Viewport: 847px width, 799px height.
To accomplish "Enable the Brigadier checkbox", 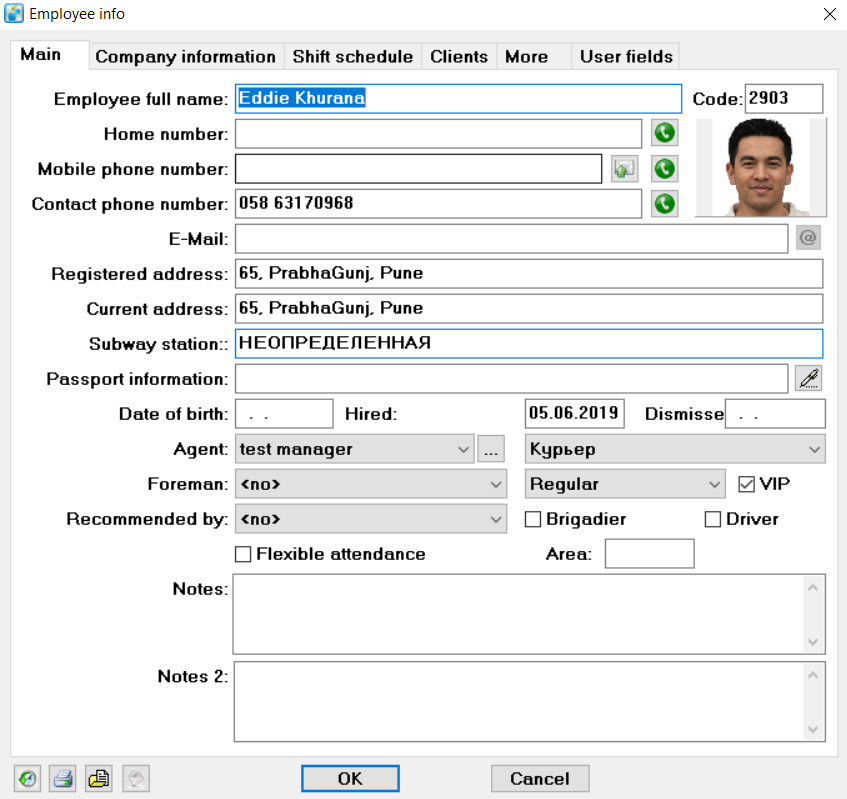I will pyautogui.click(x=533, y=519).
